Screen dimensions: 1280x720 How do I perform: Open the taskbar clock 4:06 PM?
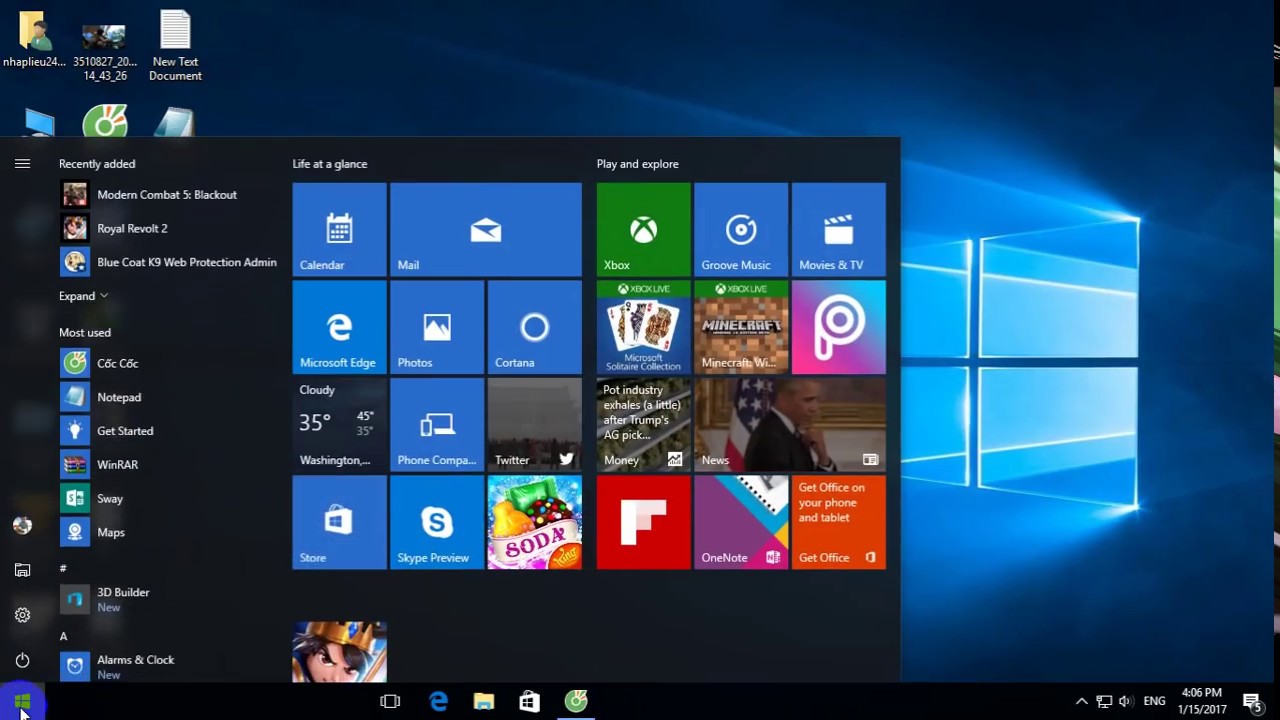tap(1202, 701)
